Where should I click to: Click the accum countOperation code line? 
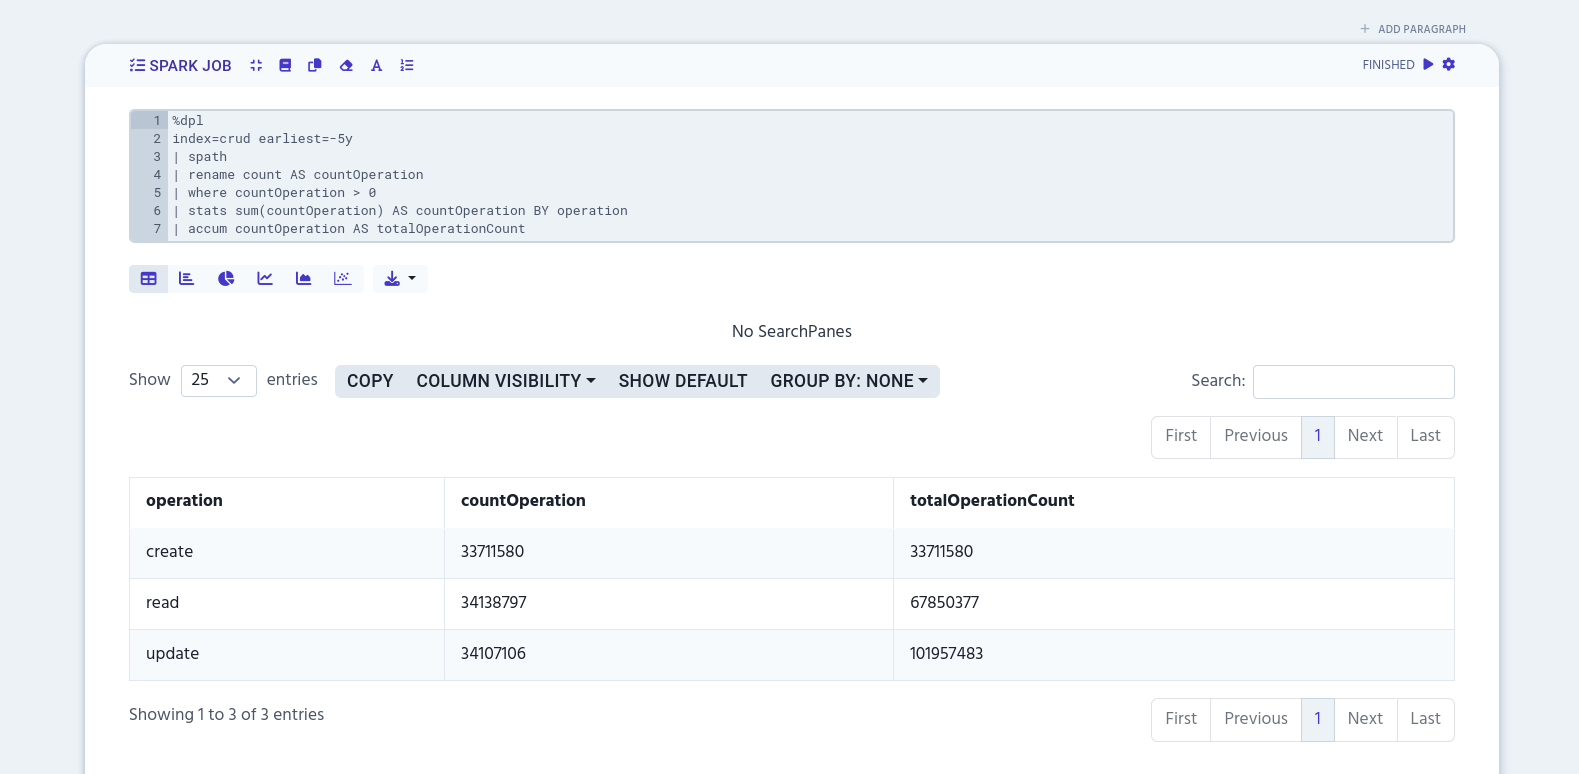(x=349, y=229)
